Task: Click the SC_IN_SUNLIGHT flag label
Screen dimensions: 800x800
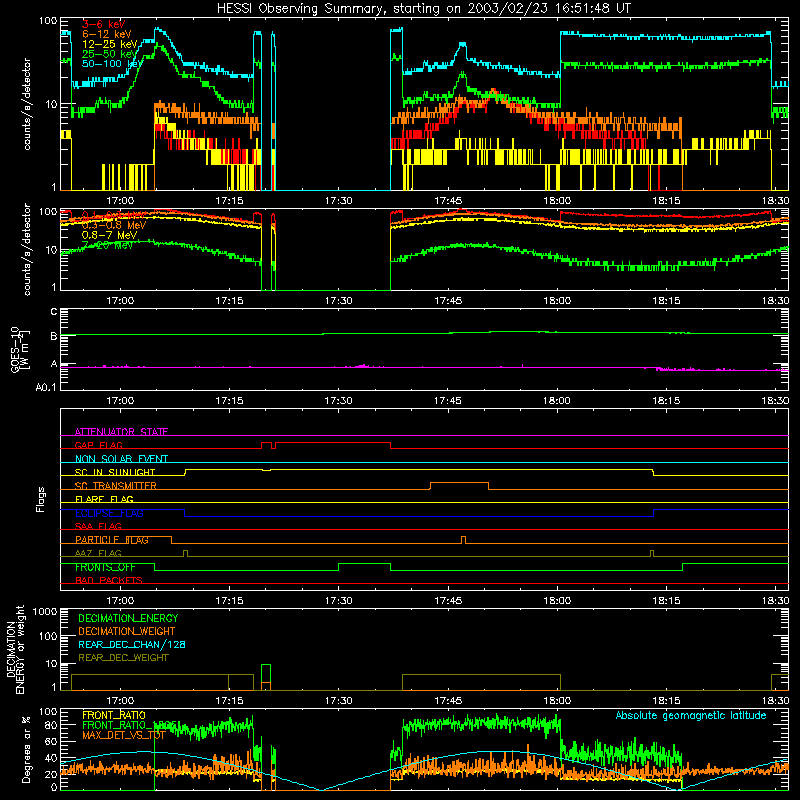Action: click(115, 472)
